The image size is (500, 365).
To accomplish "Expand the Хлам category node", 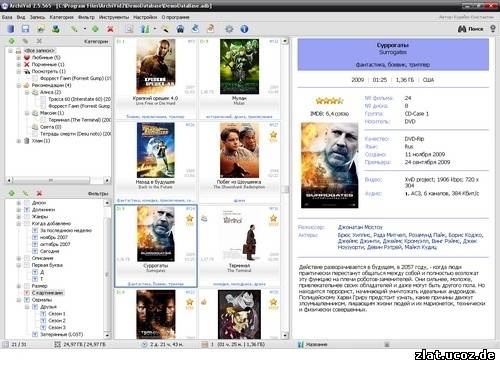I will (x=19, y=141).
